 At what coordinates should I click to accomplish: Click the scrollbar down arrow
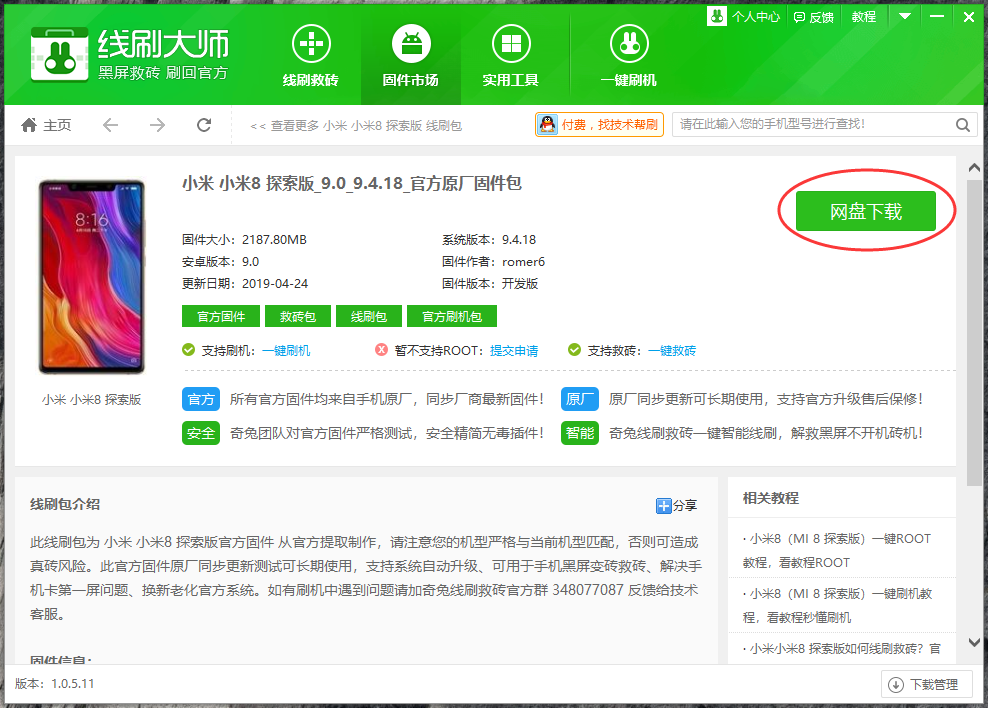click(974, 642)
